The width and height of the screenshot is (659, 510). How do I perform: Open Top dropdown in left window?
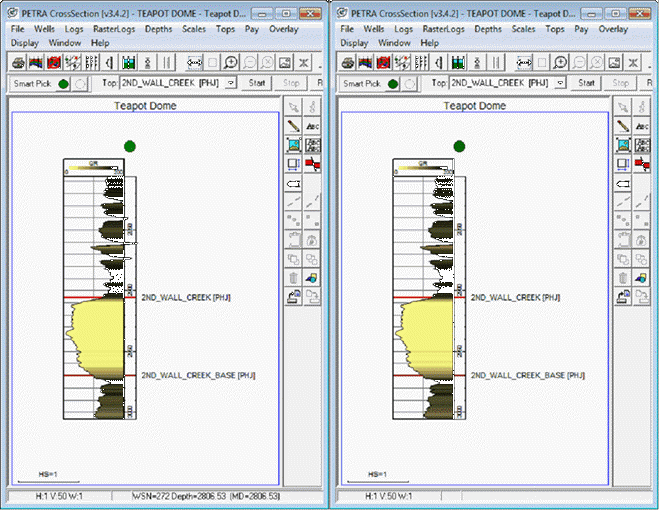[231, 83]
